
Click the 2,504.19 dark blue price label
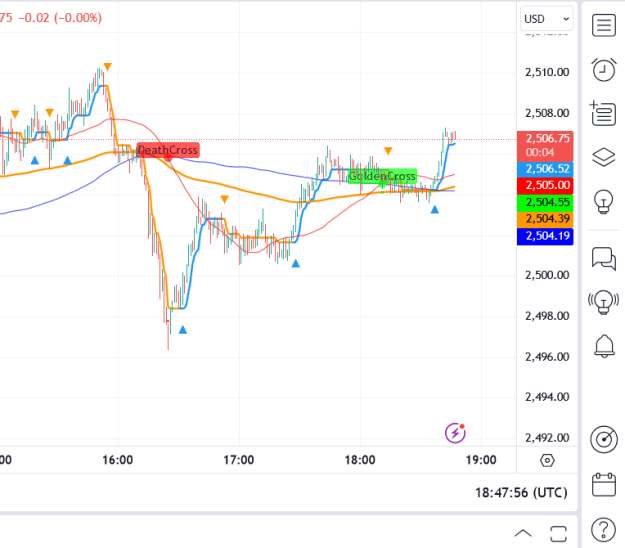[x=545, y=236]
